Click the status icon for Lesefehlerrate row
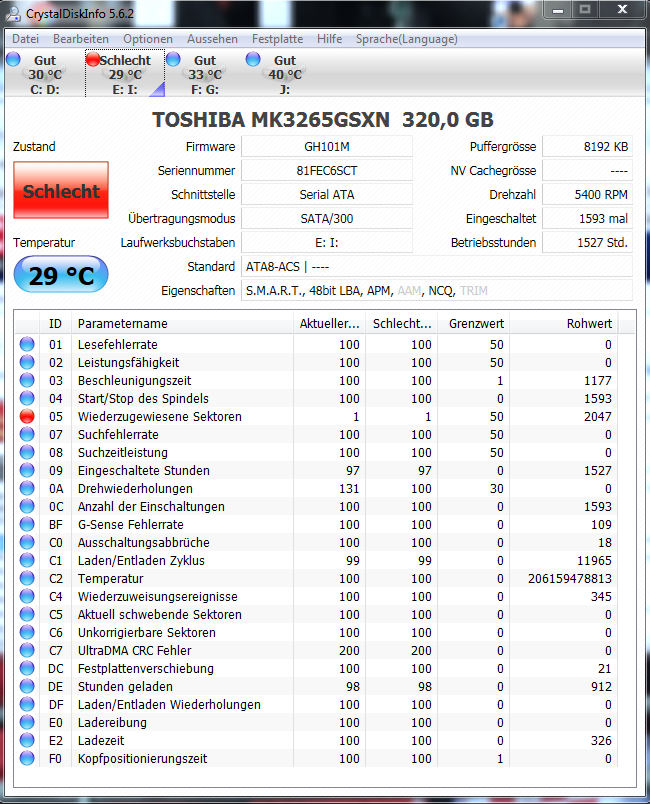 coord(27,344)
